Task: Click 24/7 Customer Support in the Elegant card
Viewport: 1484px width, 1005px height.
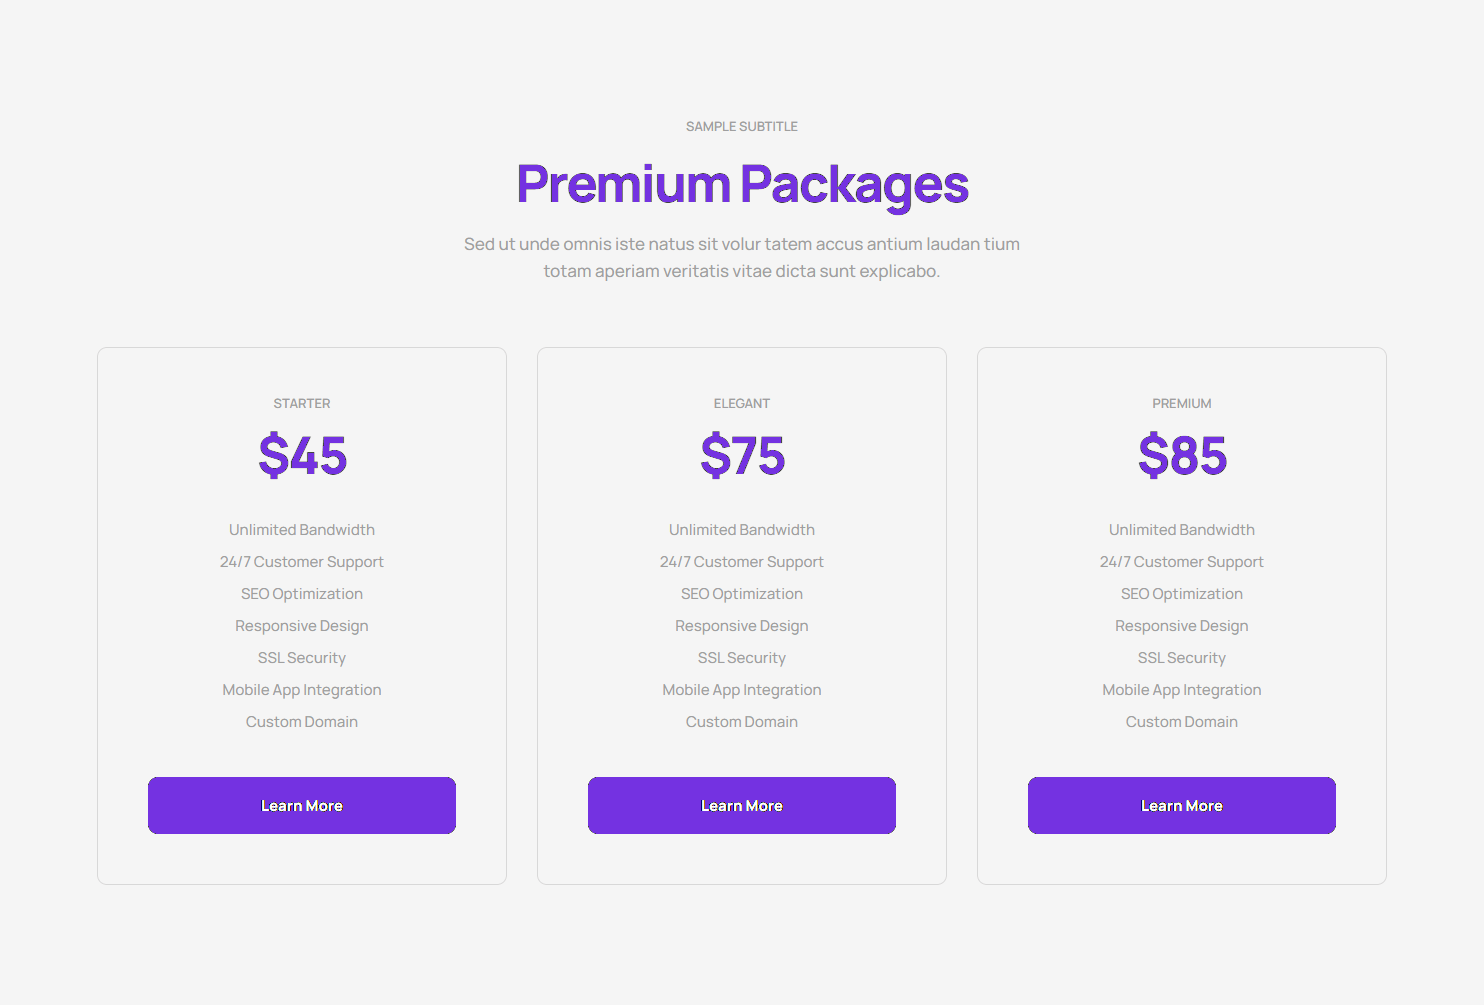Action: [742, 562]
